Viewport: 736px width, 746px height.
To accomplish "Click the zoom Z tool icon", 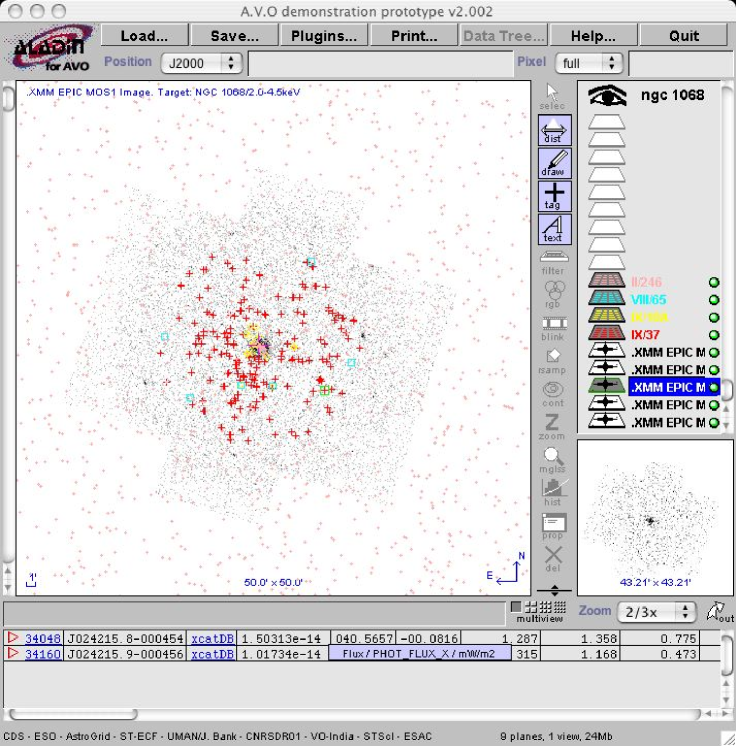I will coord(553,425).
